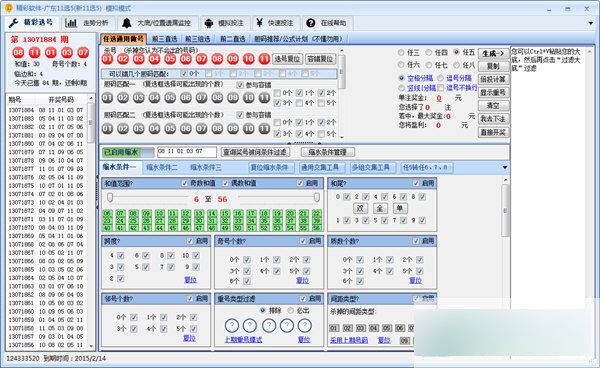
Task: Click 容错复位 button
Action: pos(320,59)
